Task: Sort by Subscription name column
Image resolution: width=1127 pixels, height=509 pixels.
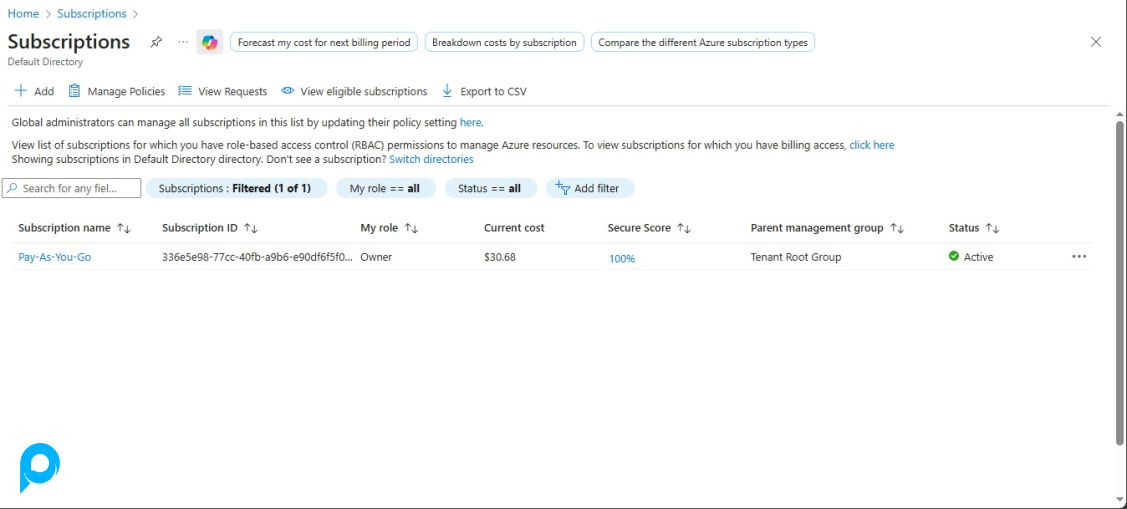Action: pos(75,228)
